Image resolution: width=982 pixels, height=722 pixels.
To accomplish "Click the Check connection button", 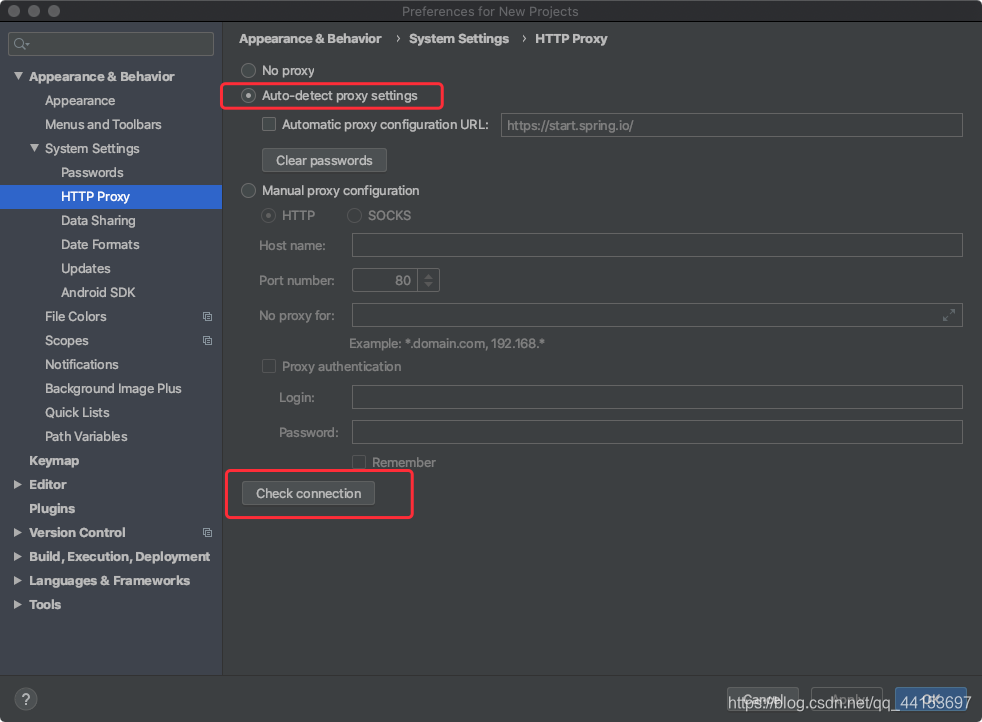I will (x=307, y=493).
